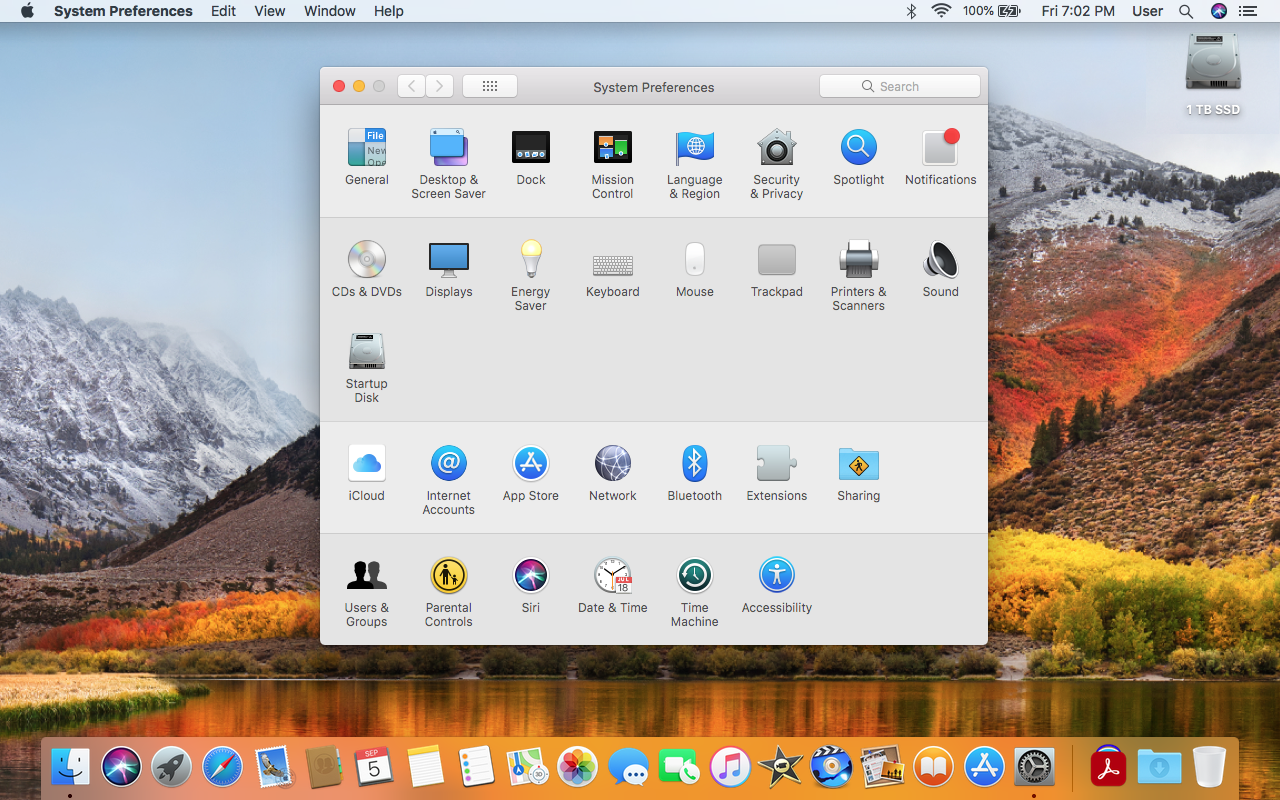
Task: Open Adobe Acrobat from the Dock
Action: click(1107, 767)
